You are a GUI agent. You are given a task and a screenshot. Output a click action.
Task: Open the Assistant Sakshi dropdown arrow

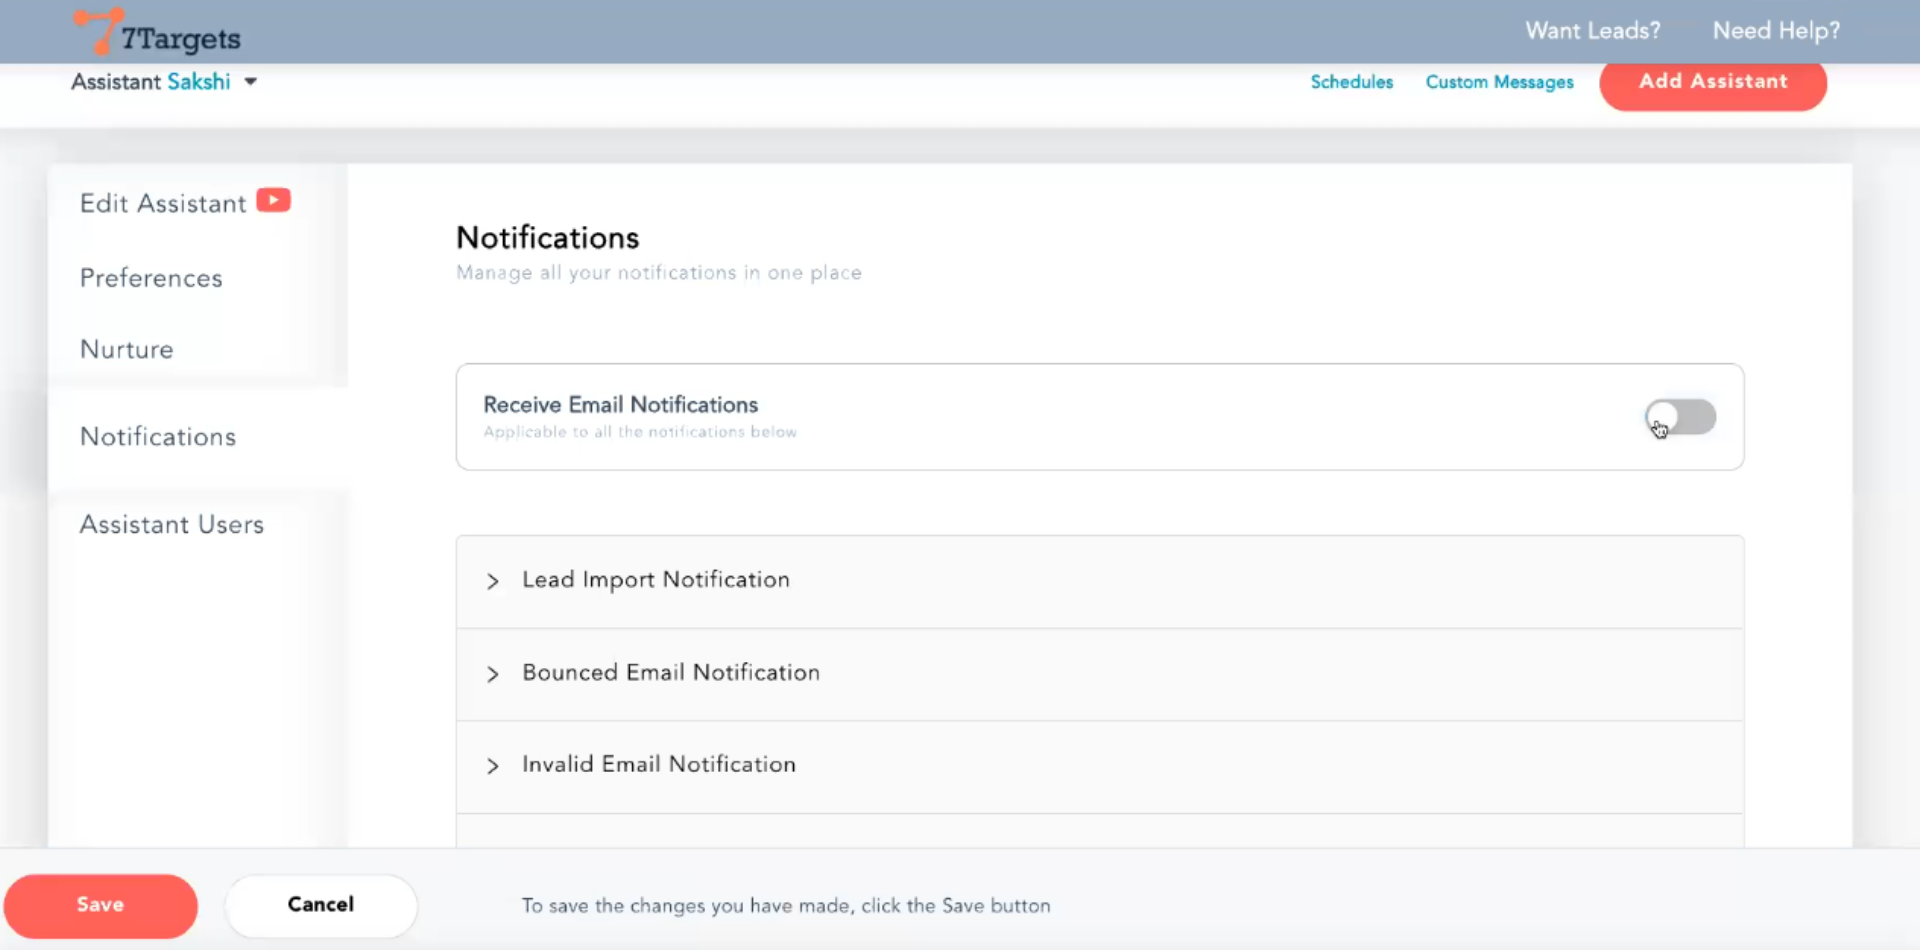251,82
